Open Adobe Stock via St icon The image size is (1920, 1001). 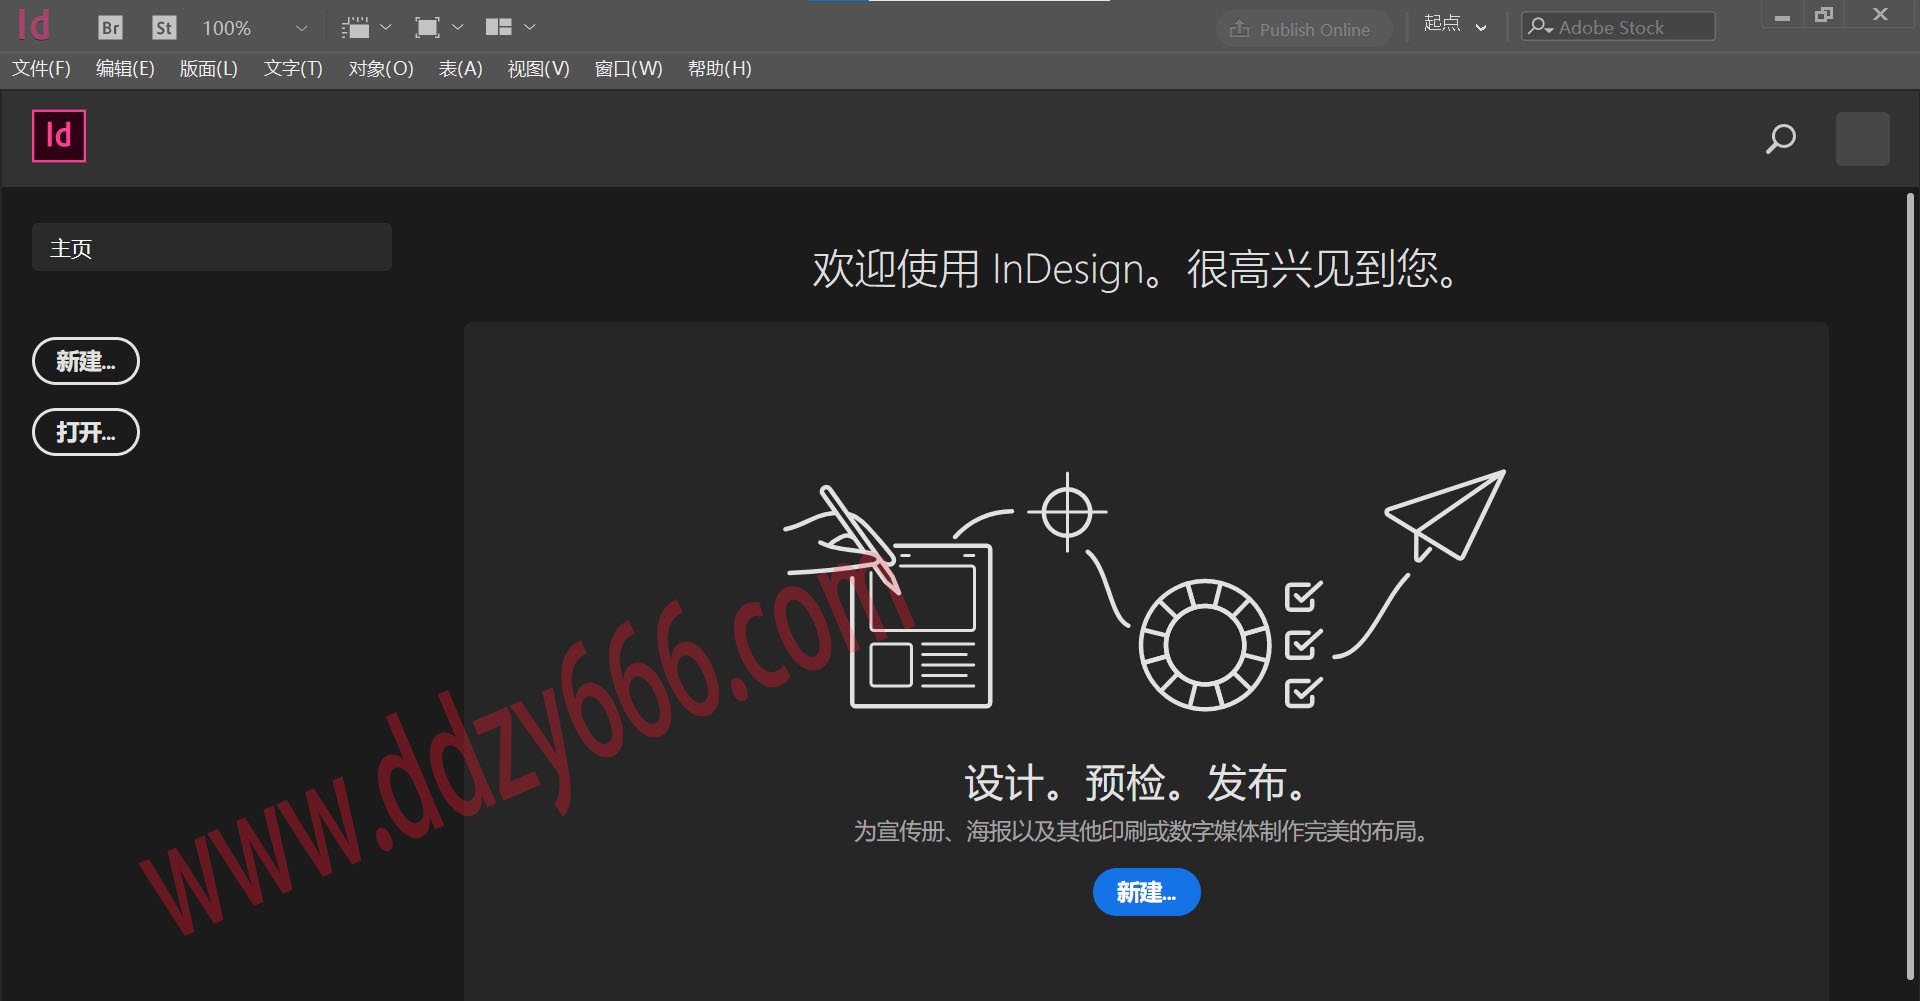click(164, 28)
